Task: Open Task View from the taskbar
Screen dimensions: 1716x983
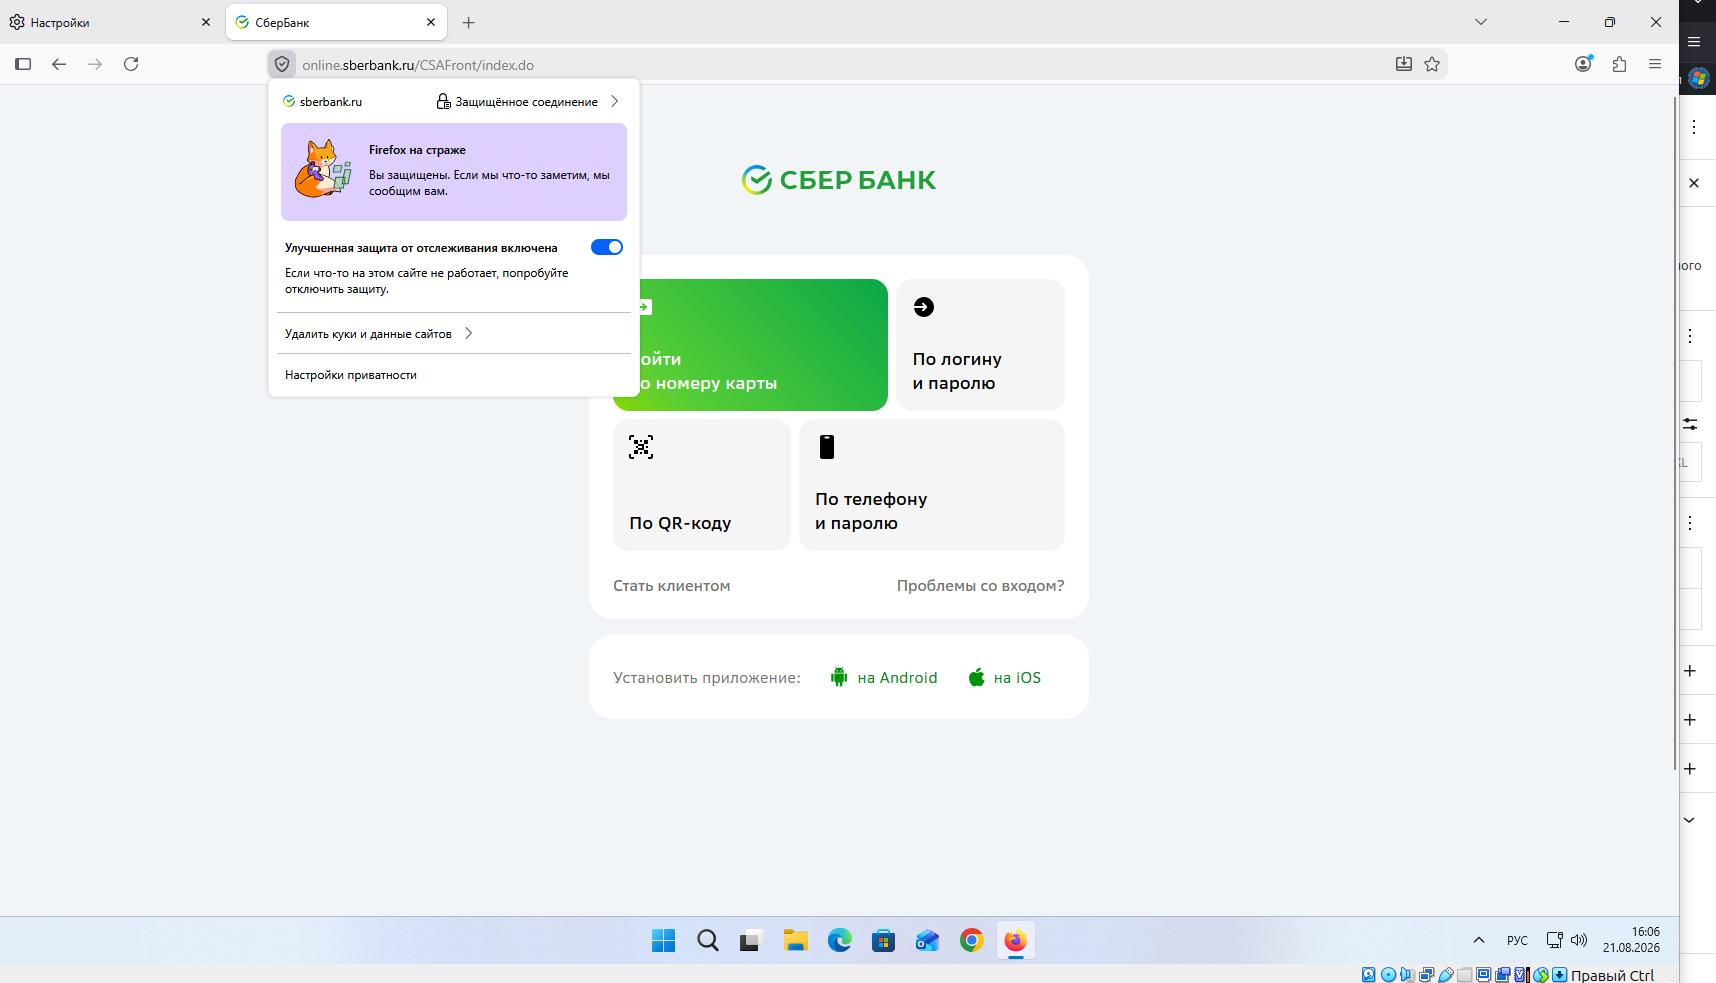Action: click(x=750, y=940)
